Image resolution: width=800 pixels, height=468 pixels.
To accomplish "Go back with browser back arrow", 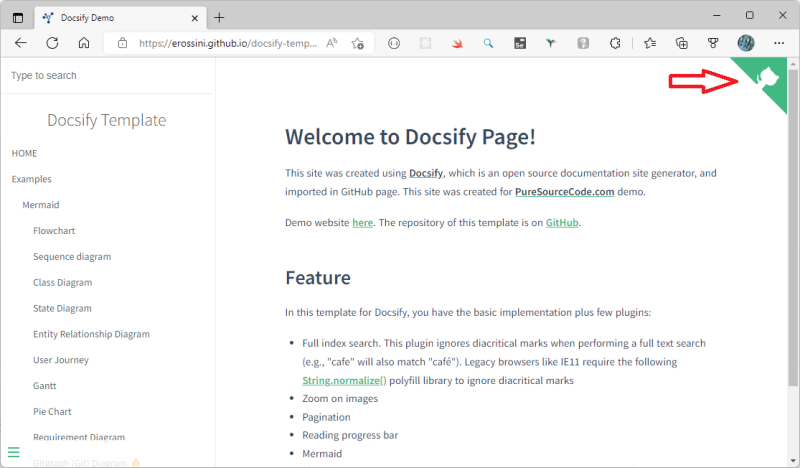I will point(20,43).
